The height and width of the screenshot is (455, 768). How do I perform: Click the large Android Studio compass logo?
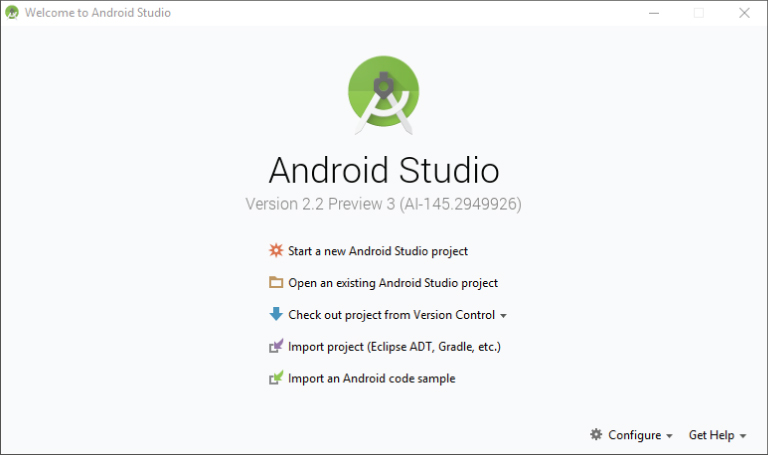tap(384, 95)
